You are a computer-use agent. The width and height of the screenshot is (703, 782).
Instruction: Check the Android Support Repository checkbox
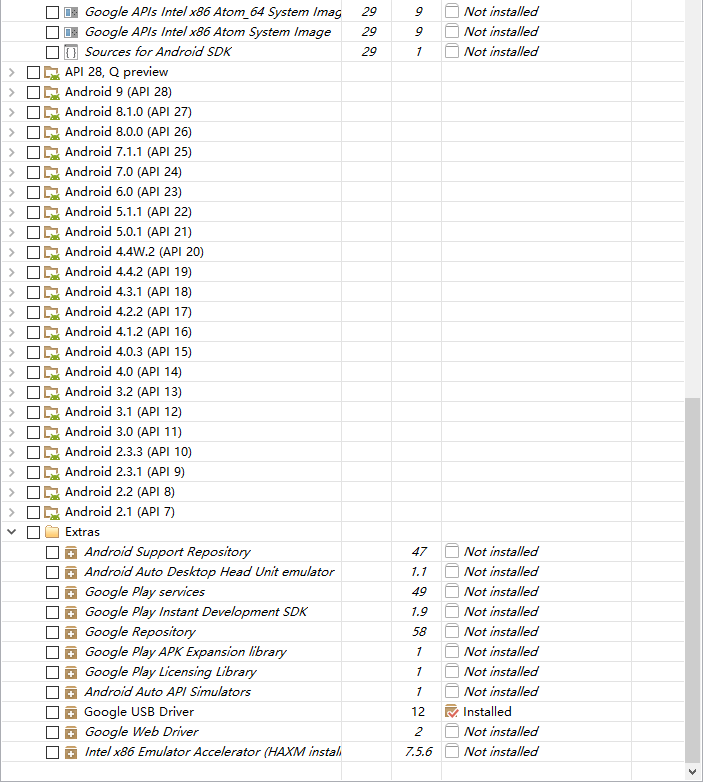52,552
